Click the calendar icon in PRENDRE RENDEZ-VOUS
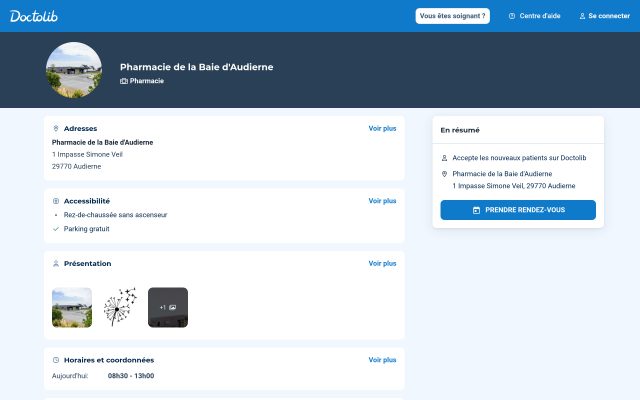640x400 pixels. (x=476, y=210)
